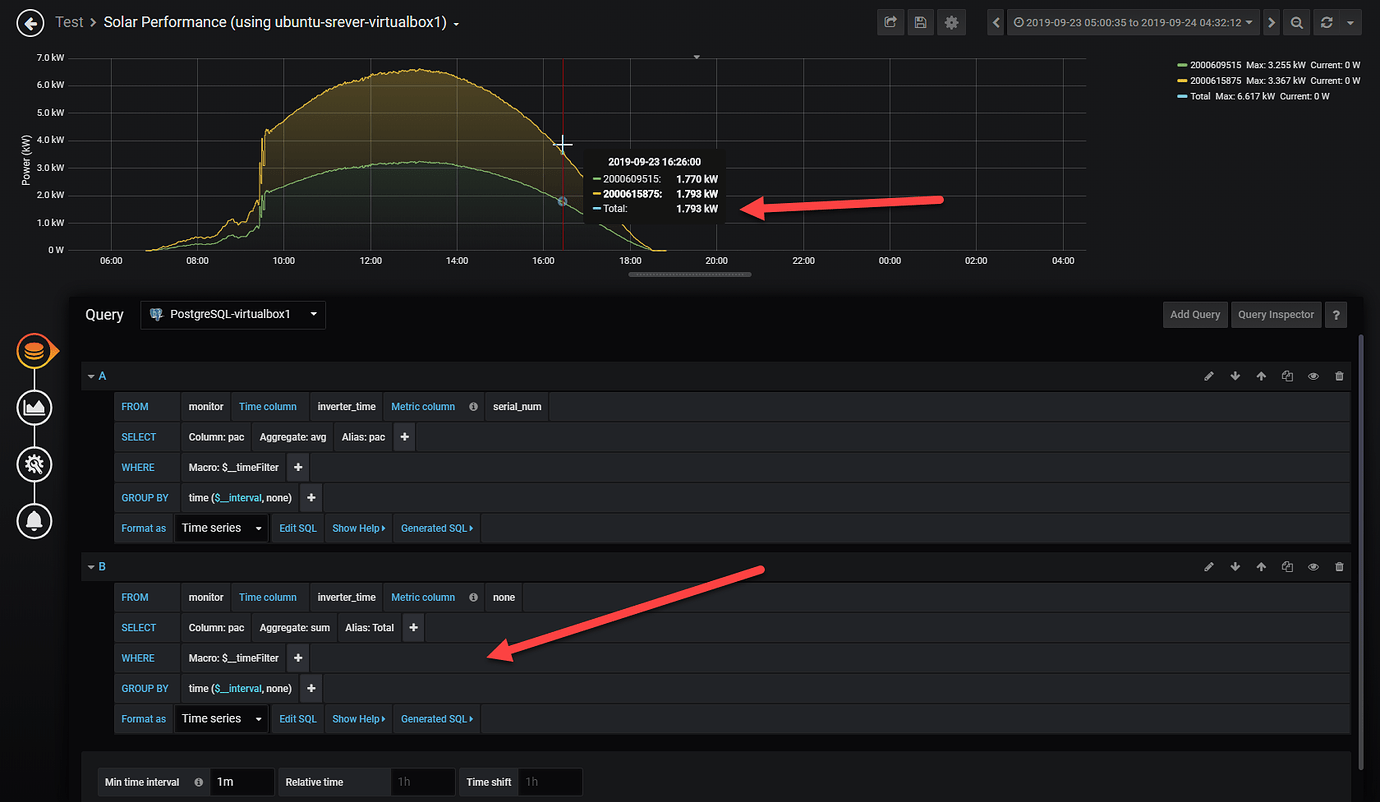
Task: Open the Format as dropdown in query A
Action: [221, 527]
